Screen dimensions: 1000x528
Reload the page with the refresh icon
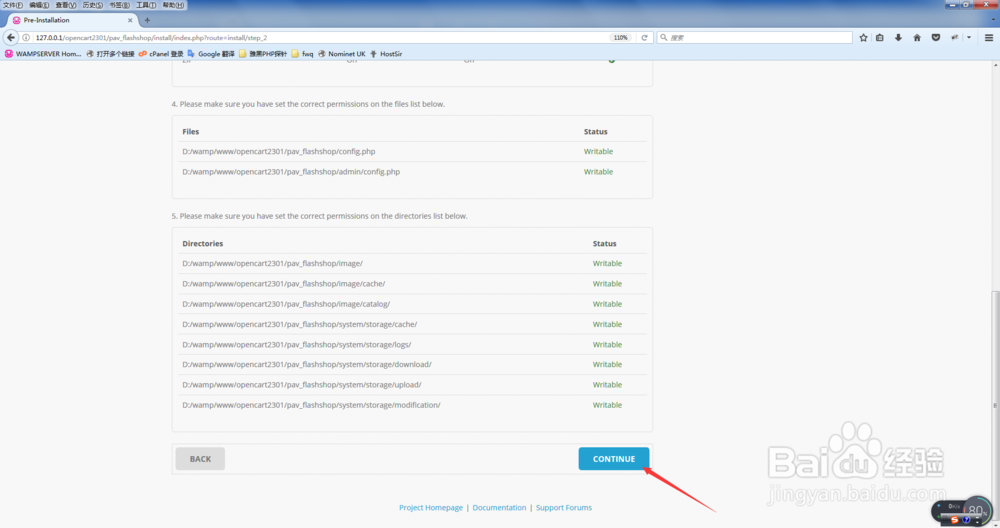[x=644, y=38]
